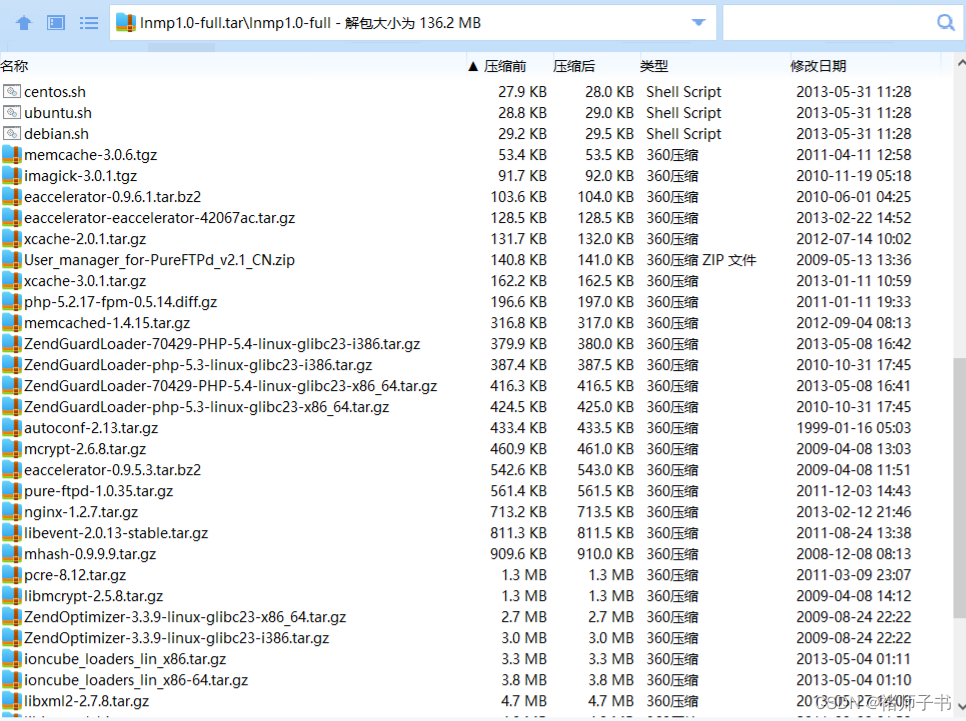Image resolution: width=966 pixels, height=721 pixels.
Task: Select the file name debian.sh
Action: coord(56,134)
